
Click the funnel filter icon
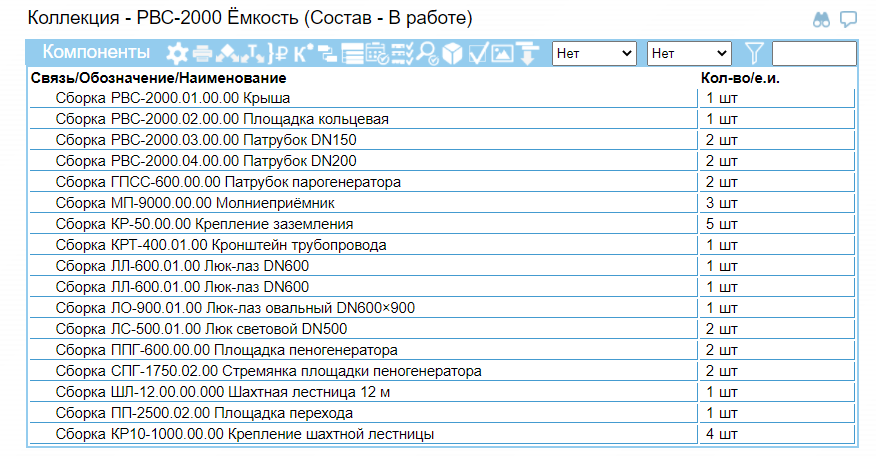pyautogui.click(x=754, y=53)
